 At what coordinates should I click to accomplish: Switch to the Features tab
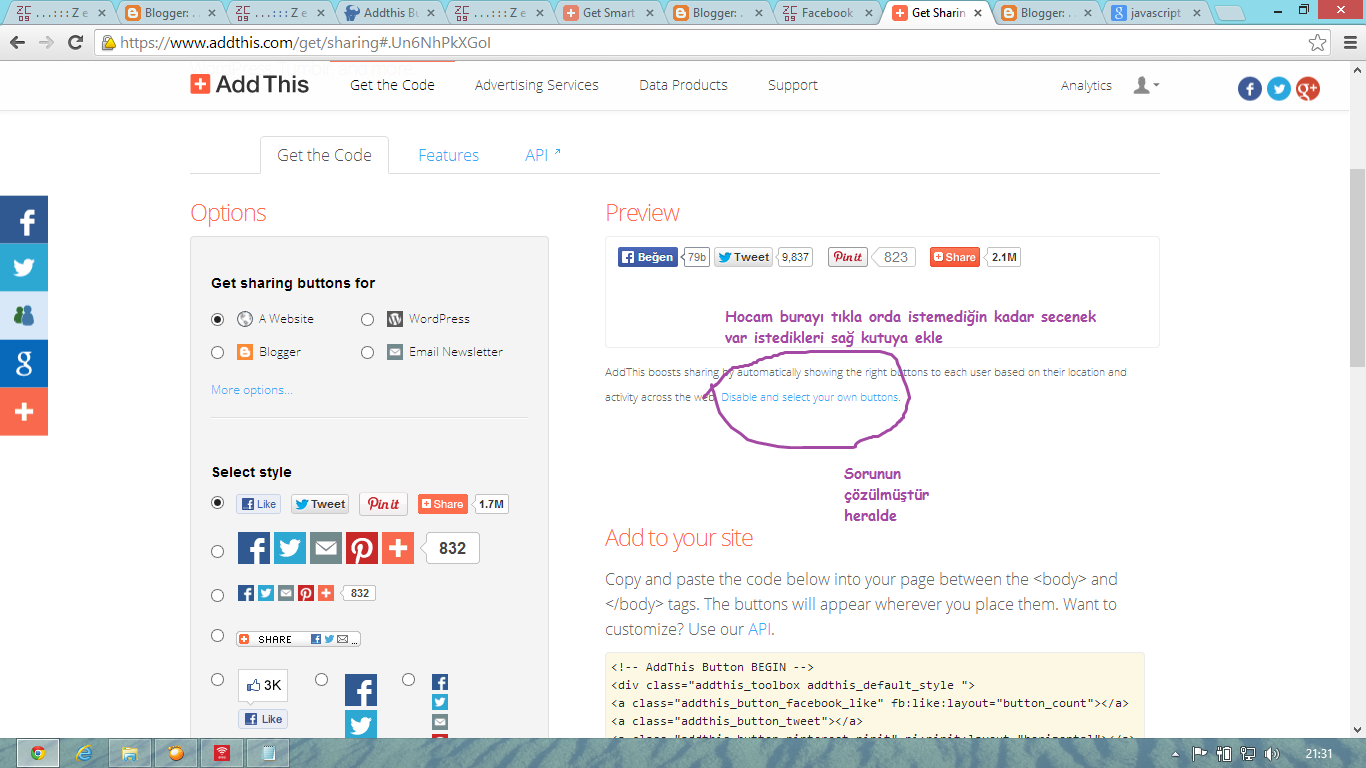pos(448,155)
